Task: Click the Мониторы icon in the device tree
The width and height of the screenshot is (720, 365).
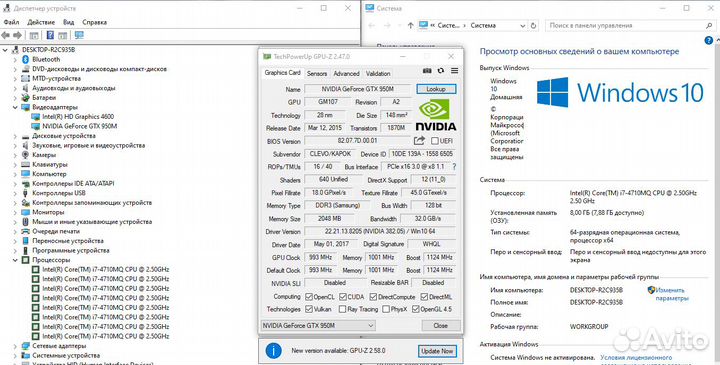Action: pos(26,212)
